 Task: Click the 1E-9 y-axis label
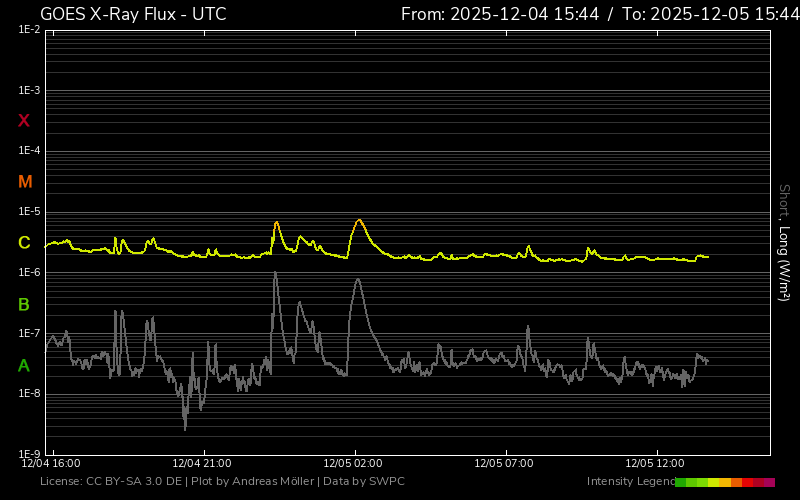(29, 454)
